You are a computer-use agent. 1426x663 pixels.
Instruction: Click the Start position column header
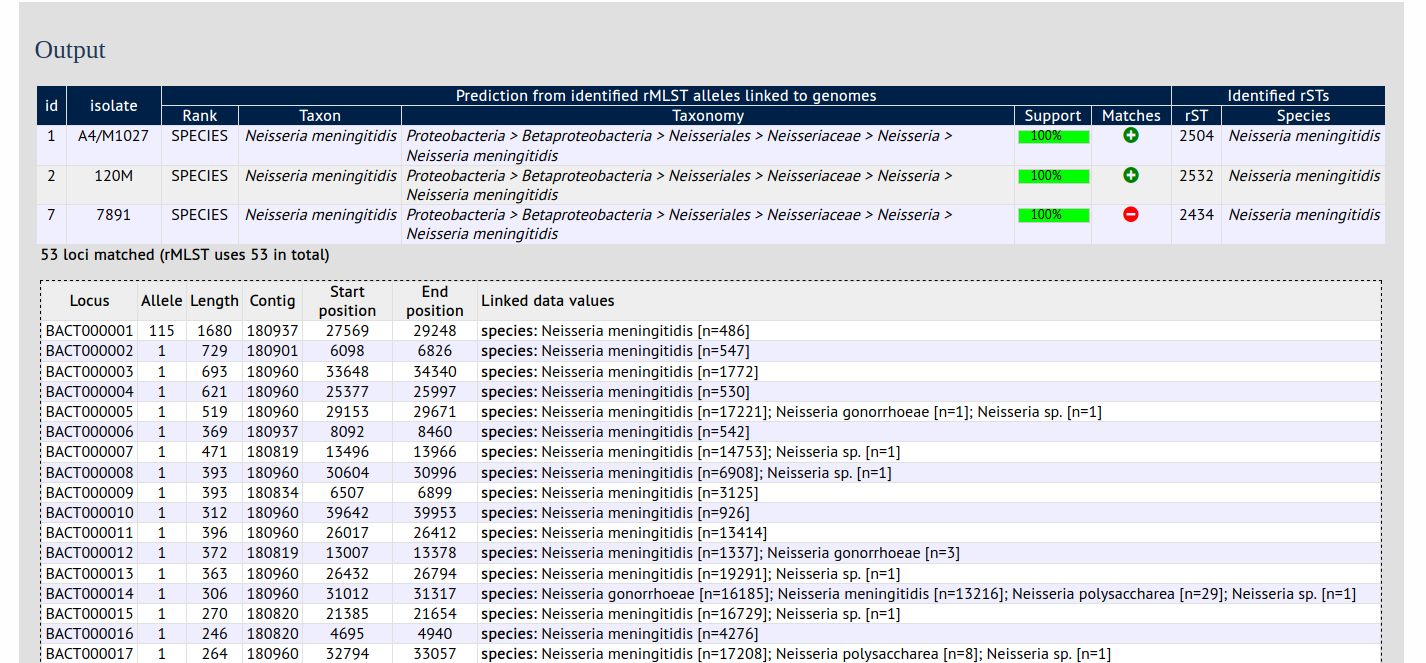(x=347, y=301)
